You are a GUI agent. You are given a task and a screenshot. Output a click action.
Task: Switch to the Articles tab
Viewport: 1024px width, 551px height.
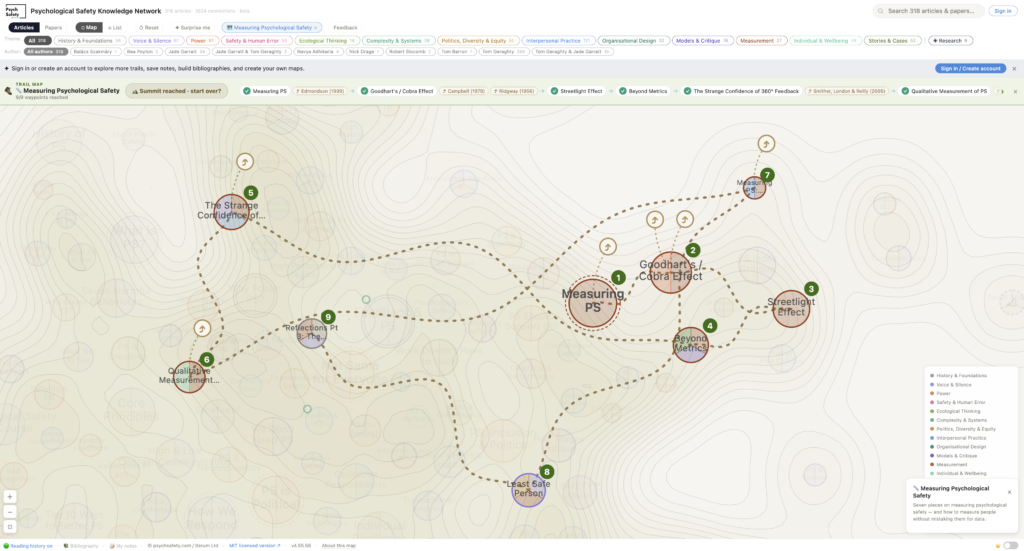pos(24,27)
